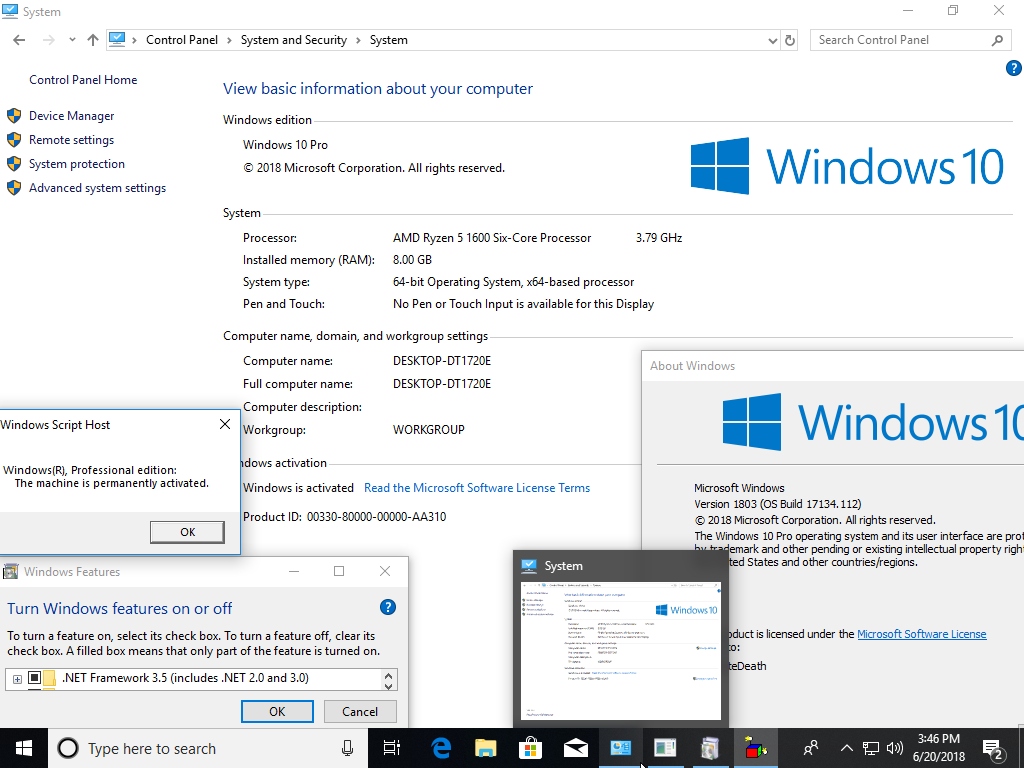The image size is (1024, 768).
Task: Open Remote settings link
Action: tap(71, 140)
